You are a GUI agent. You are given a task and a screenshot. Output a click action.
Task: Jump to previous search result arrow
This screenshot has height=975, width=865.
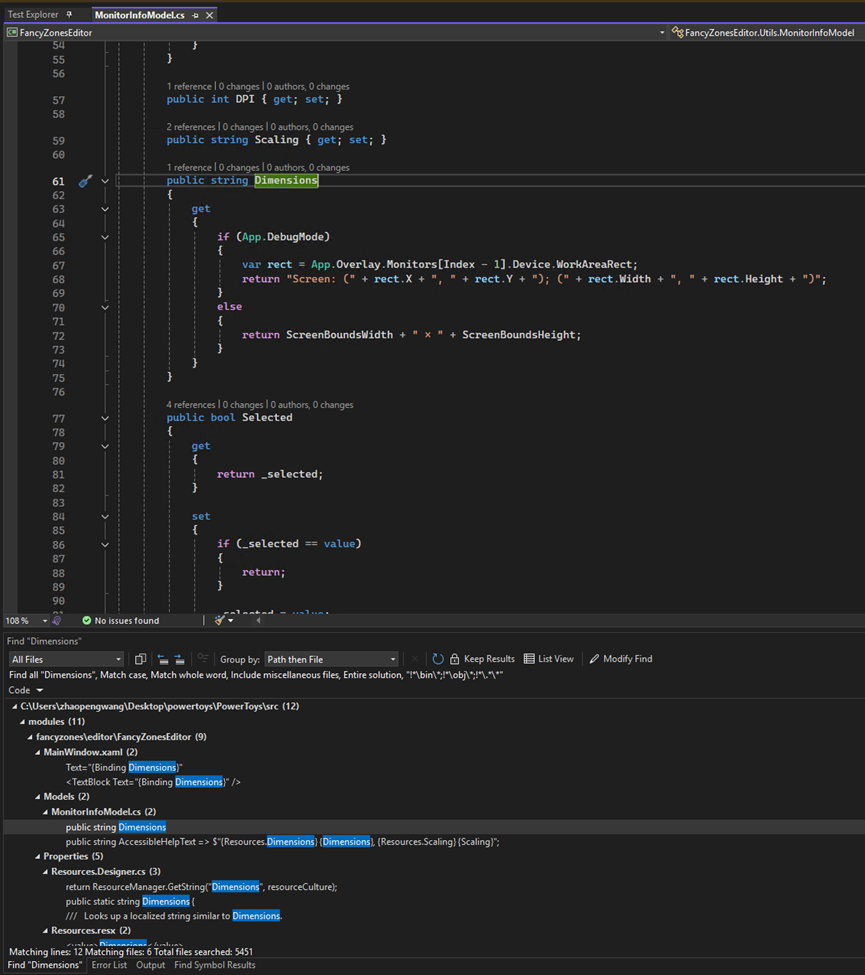click(161, 660)
